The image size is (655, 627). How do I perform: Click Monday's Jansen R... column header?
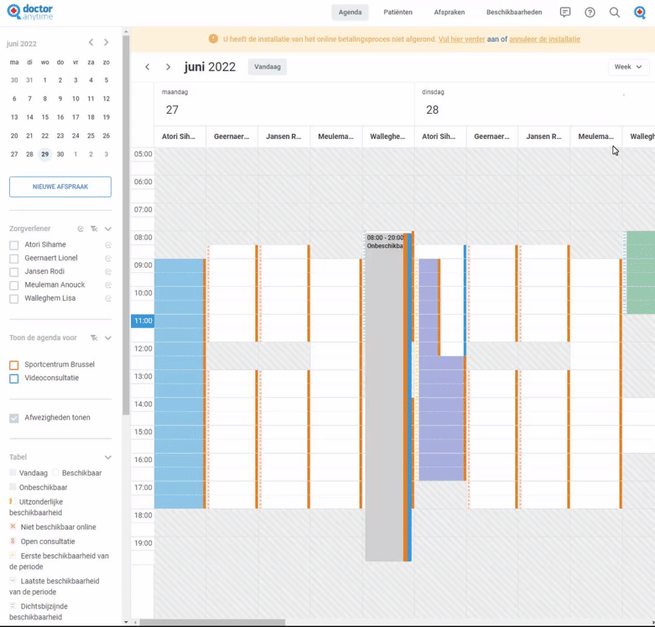coord(284,137)
